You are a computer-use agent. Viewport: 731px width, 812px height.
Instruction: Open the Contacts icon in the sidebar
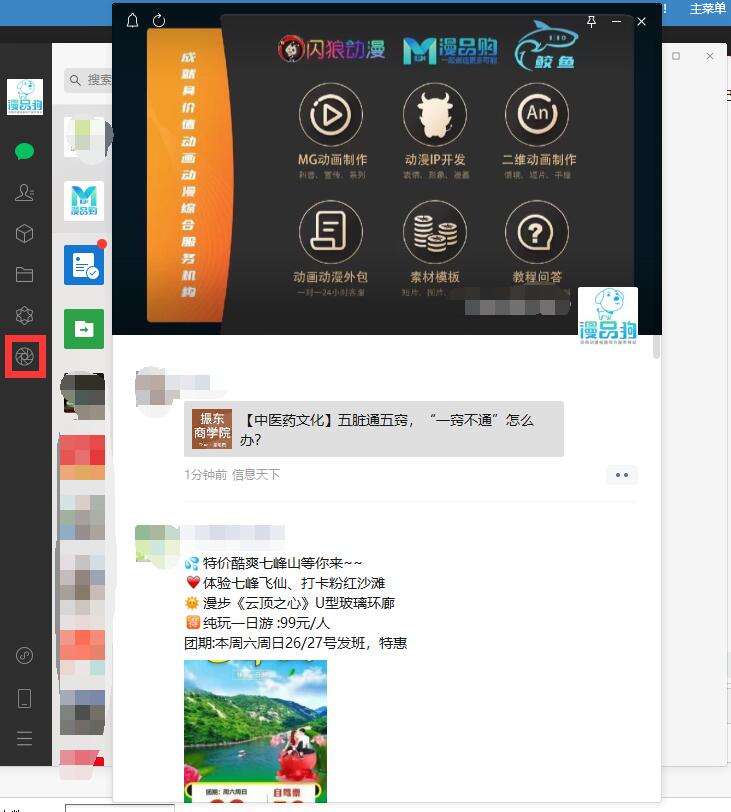pyautogui.click(x=24, y=193)
